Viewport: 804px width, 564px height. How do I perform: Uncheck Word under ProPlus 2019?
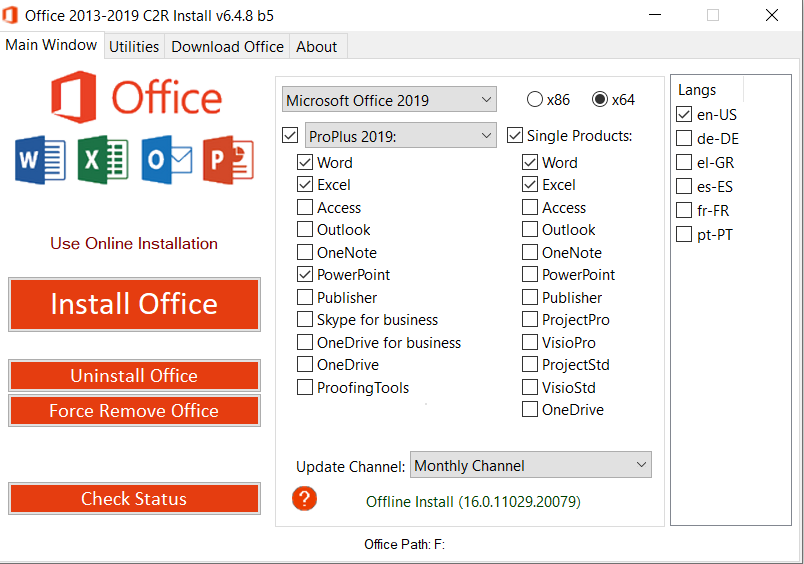(305, 163)
